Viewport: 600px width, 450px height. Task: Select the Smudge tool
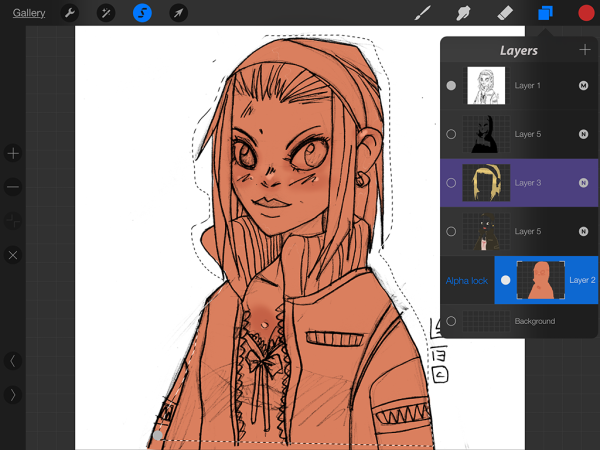[464, 13]
